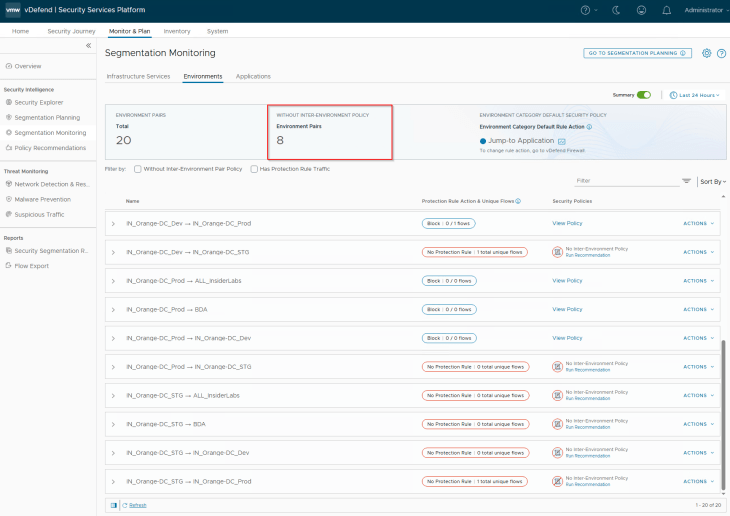Click the edit icon next to Jump-to Application

562,142
